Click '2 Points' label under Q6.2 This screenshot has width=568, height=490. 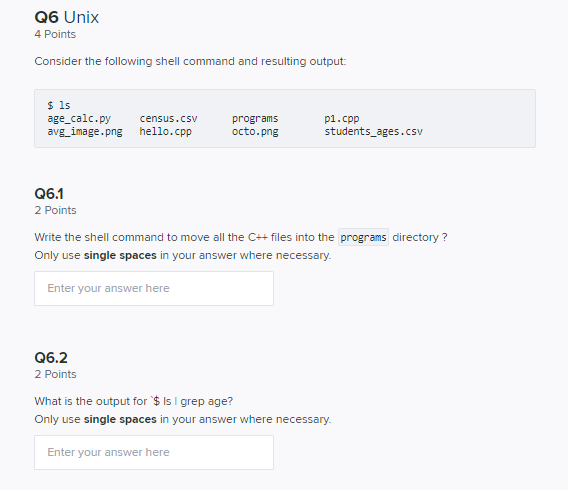pyautogui.click(x=55, y=374)
